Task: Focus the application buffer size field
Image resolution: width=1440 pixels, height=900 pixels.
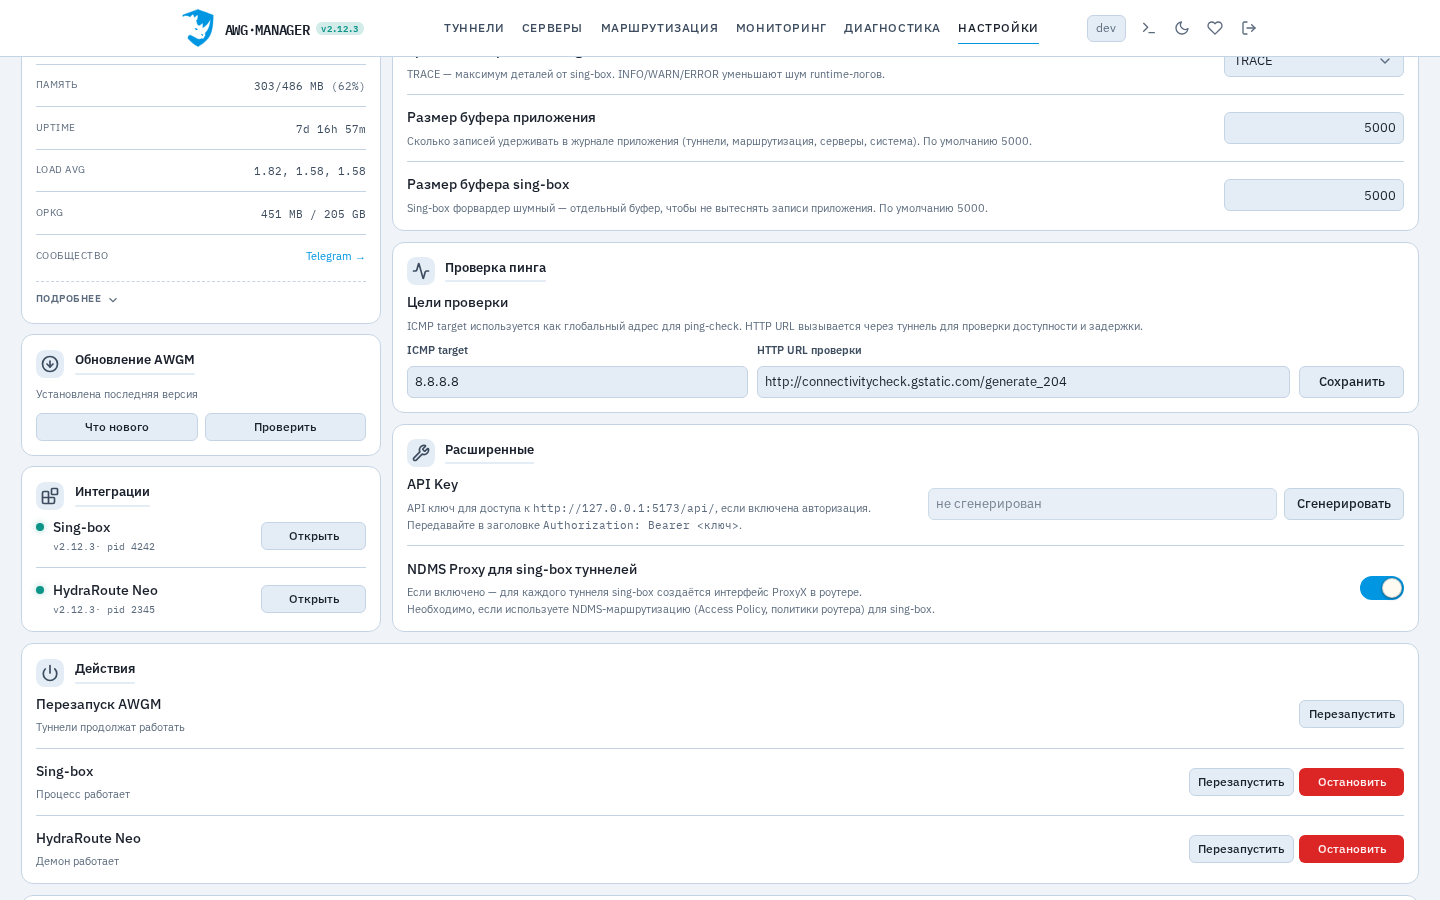Action: [x=1314, y=128]
